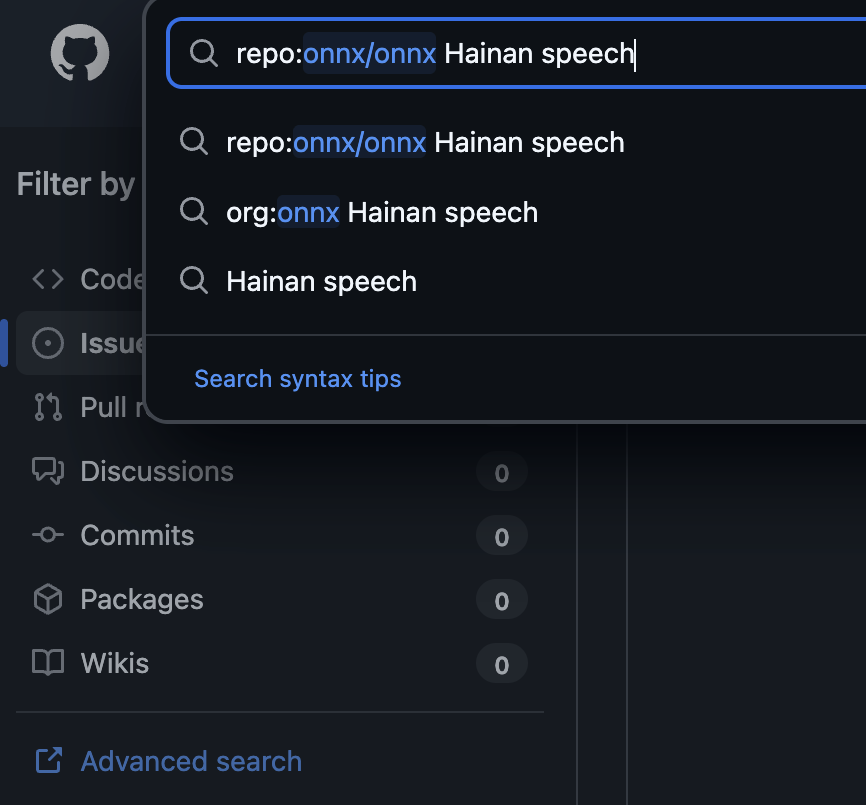The height and width of the screenshot is (805, 866).
Task: Click the Pull requests branch icon
Action: [x=48, y=407]
